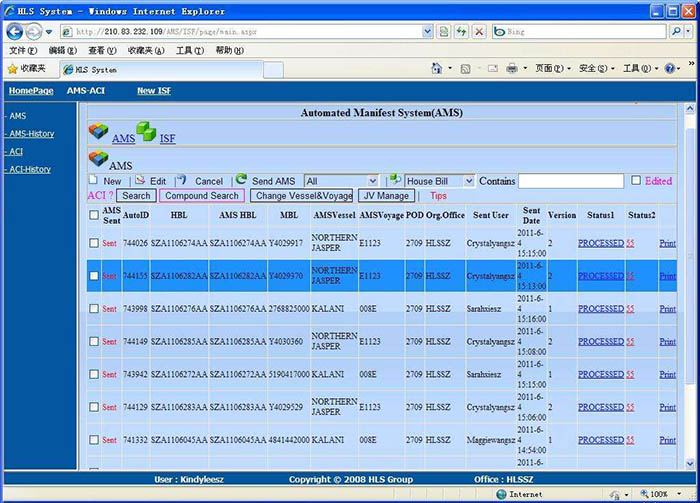Viewport: 700px width, 503px height.
Task: Click the printer icon in browser toolbar
Action: coord(511,69)
